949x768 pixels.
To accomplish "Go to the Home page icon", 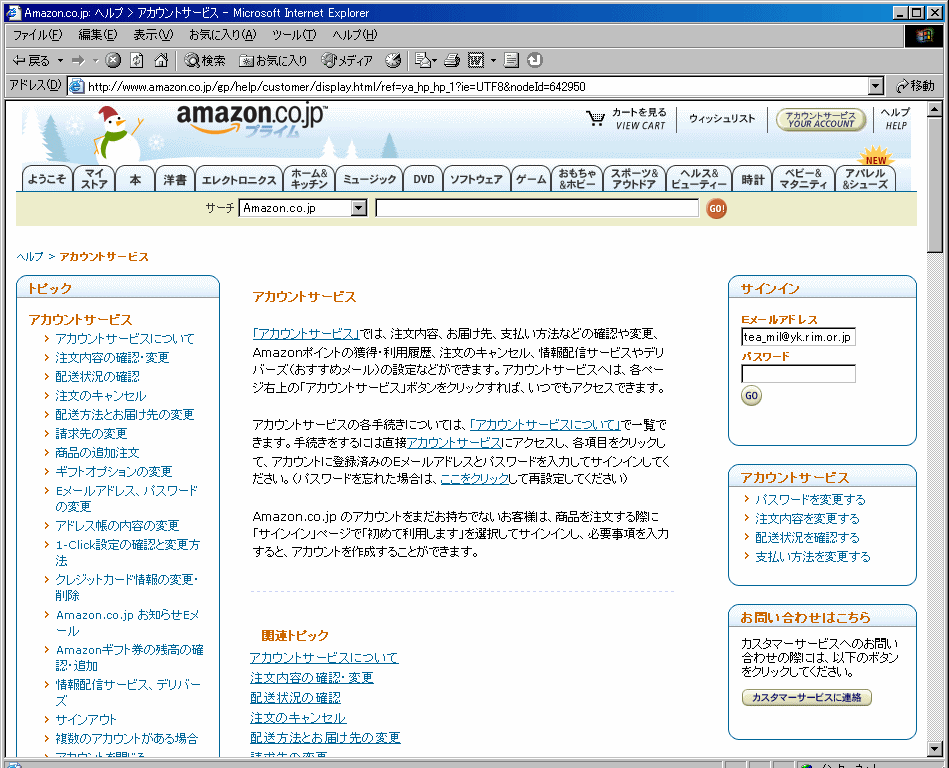I will [161, 60].
